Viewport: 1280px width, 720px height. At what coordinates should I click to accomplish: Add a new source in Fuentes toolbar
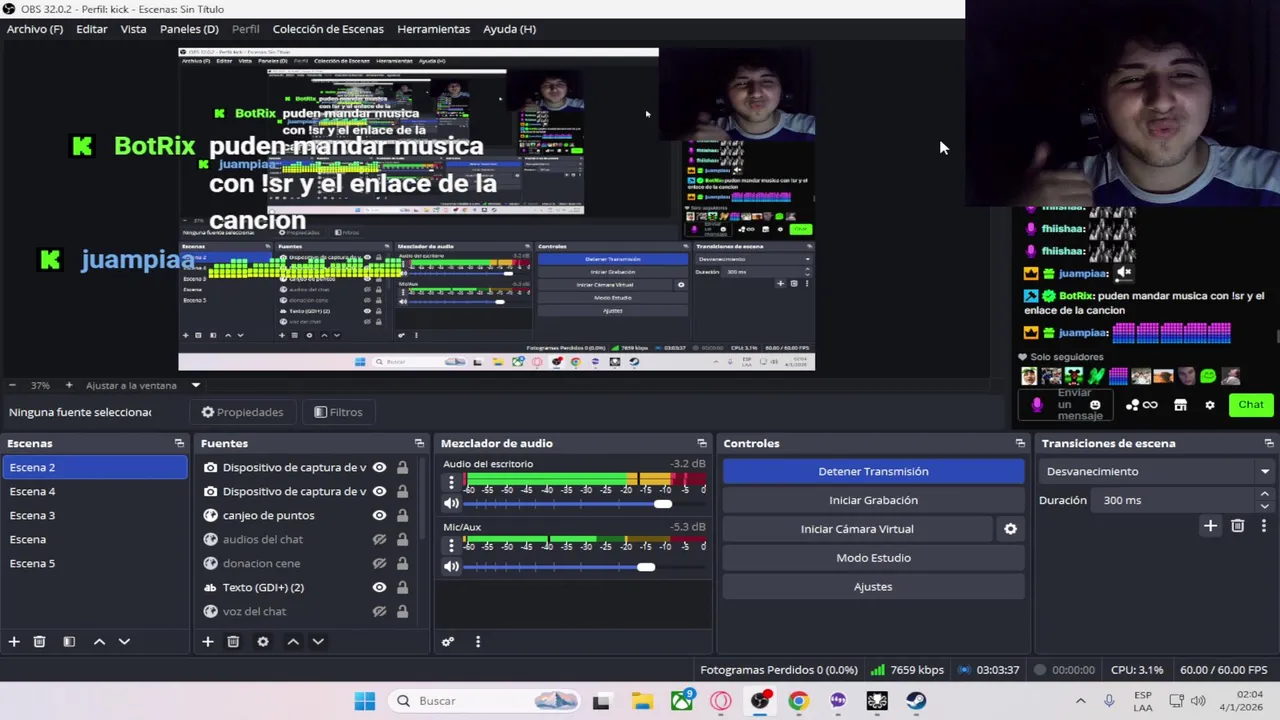(x=208, y=641)
